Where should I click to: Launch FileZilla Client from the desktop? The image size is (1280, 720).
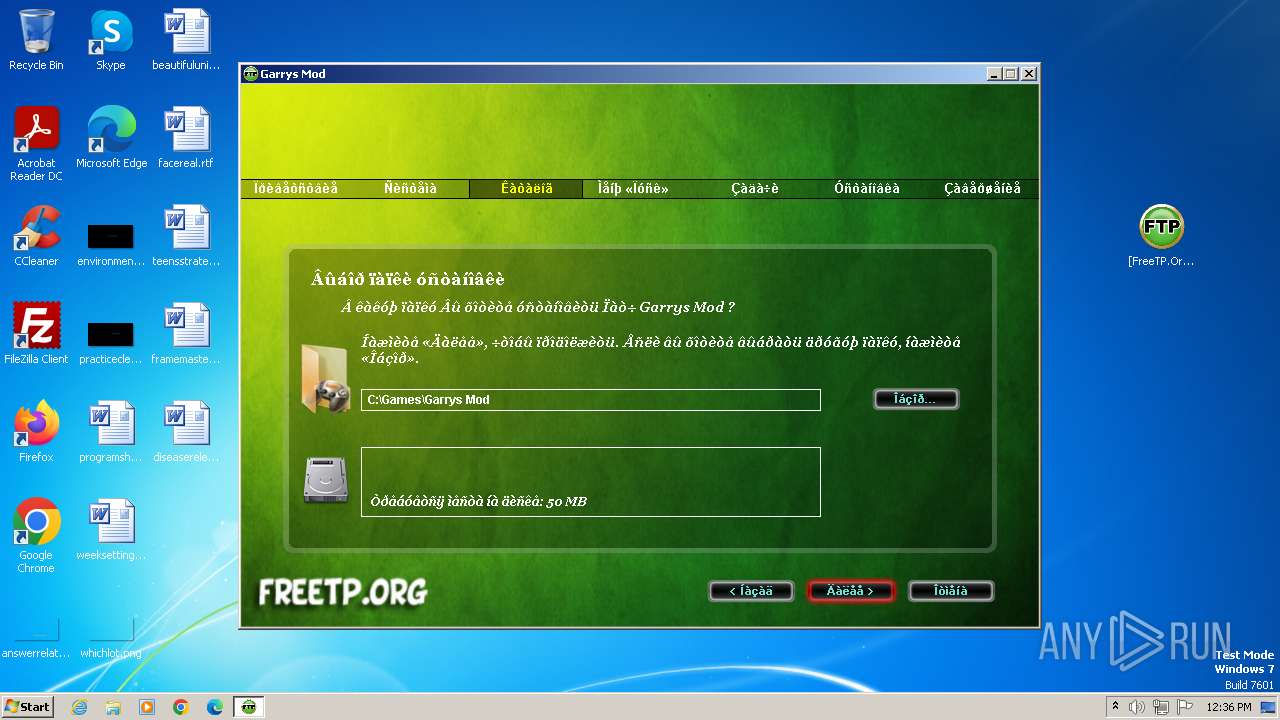(36, 334)
